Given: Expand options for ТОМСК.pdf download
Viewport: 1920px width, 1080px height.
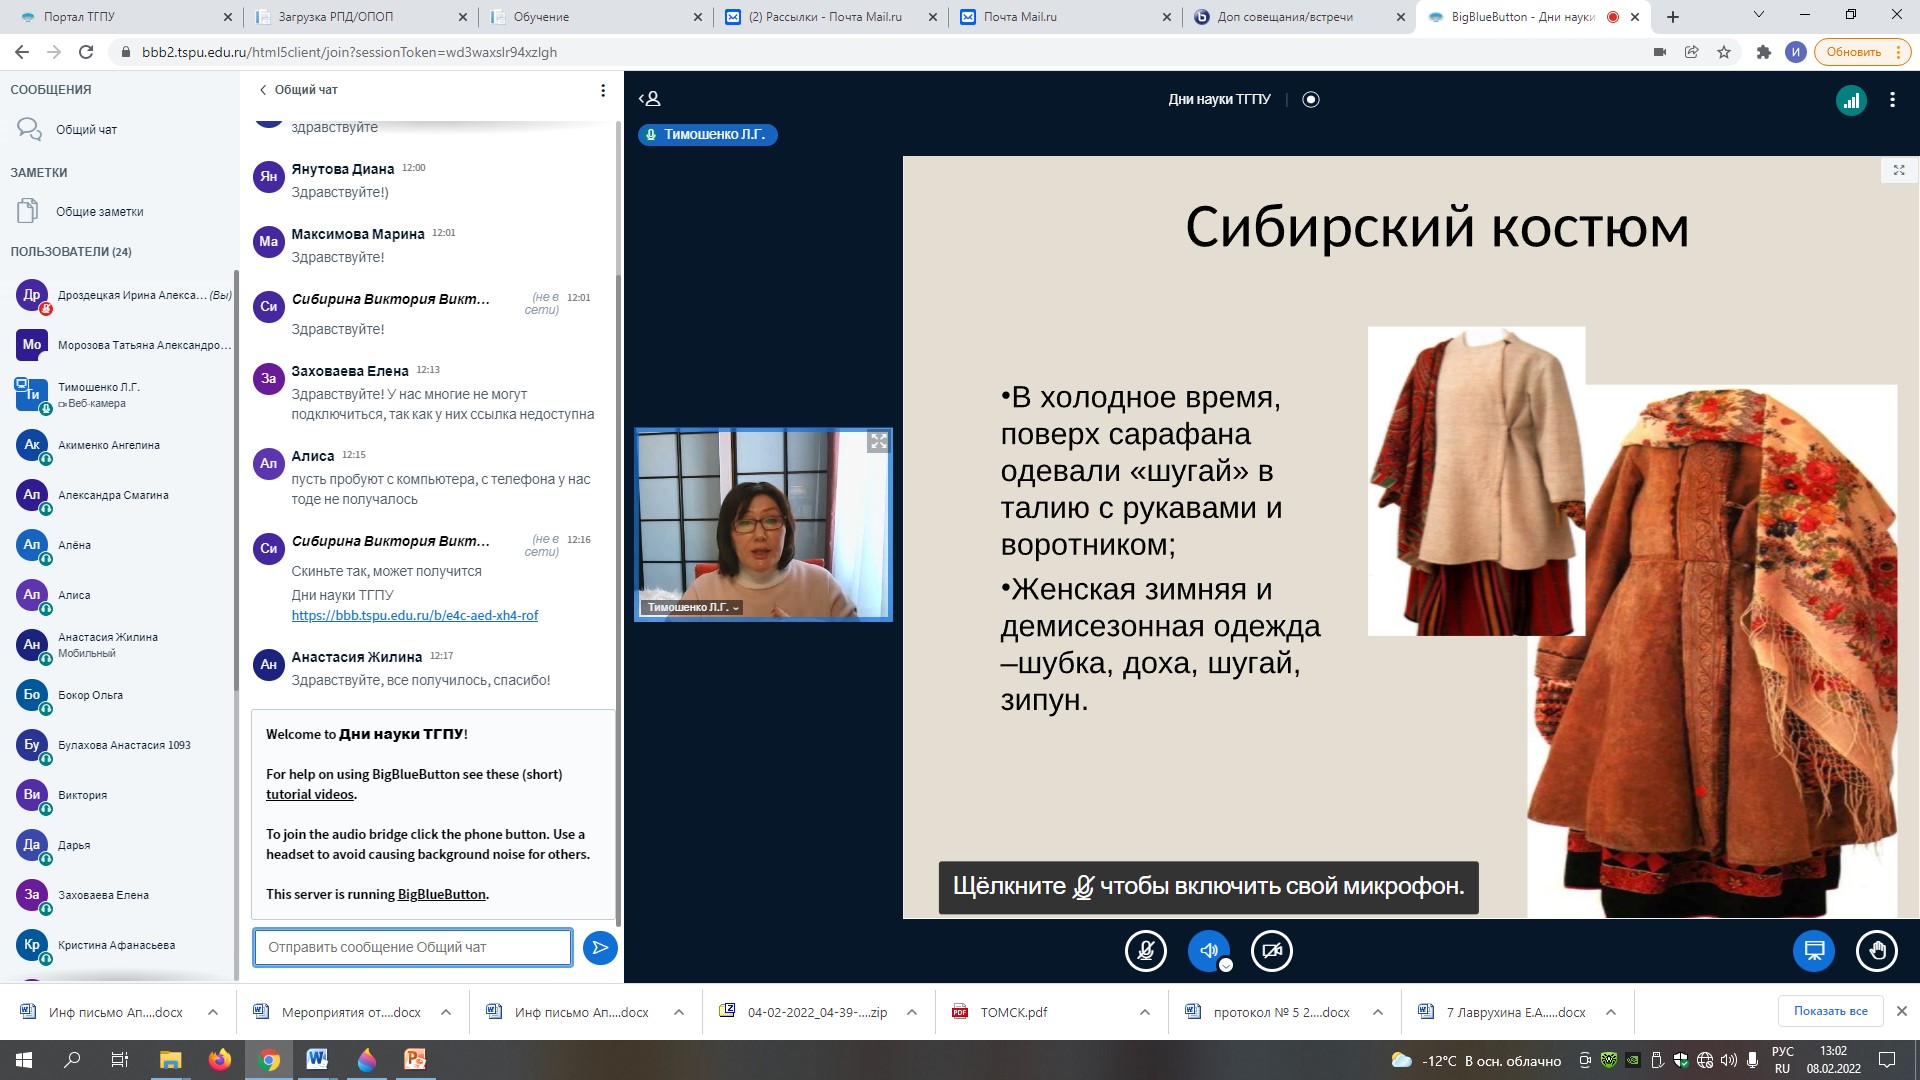Looking at the screenshot, I should click(x=1145, y=1012).
